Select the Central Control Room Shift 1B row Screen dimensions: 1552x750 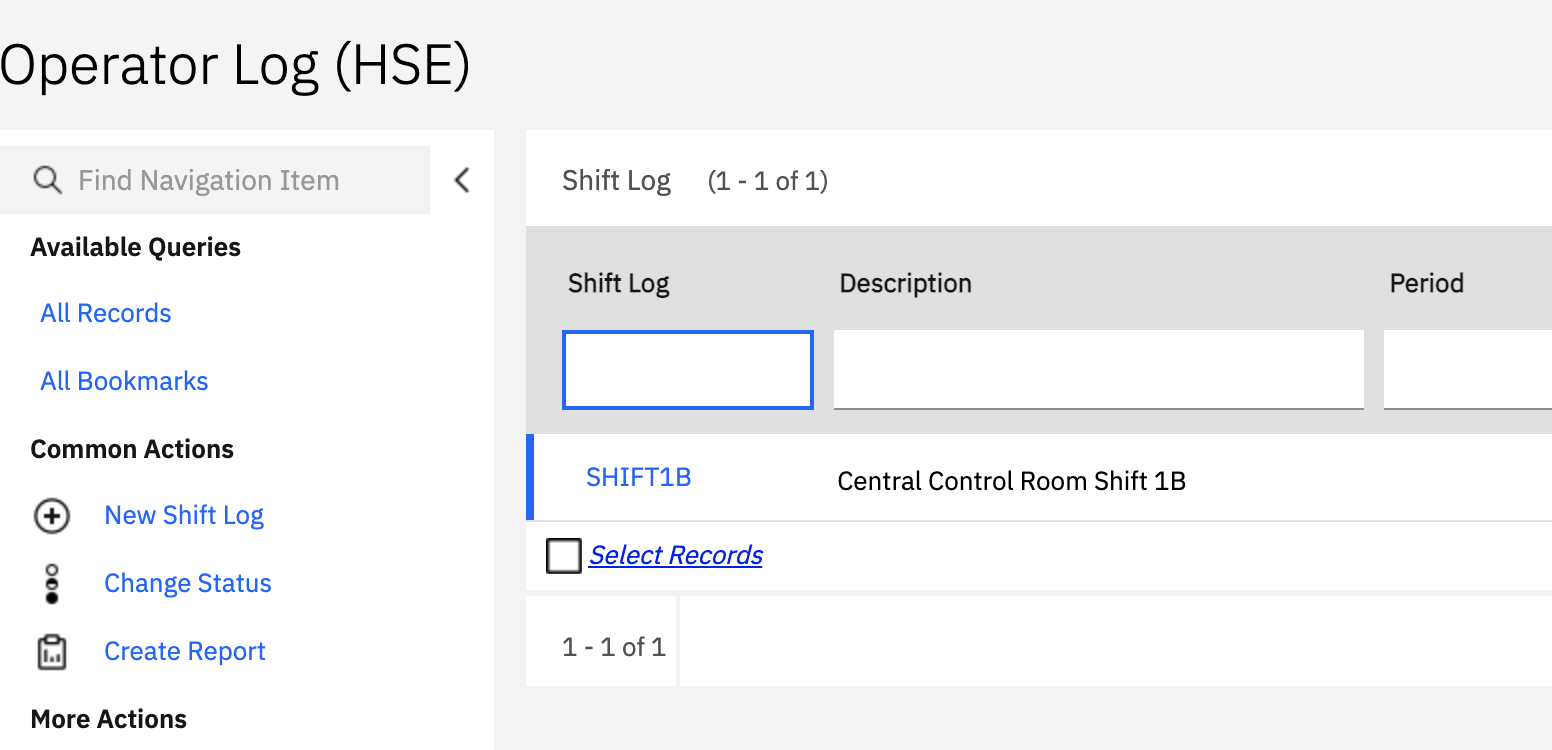coord(1039,478)
